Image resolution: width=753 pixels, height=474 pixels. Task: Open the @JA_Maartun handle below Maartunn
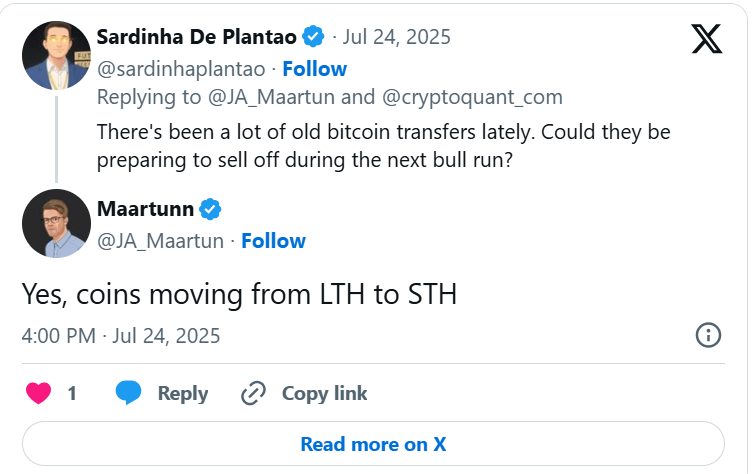160,241
